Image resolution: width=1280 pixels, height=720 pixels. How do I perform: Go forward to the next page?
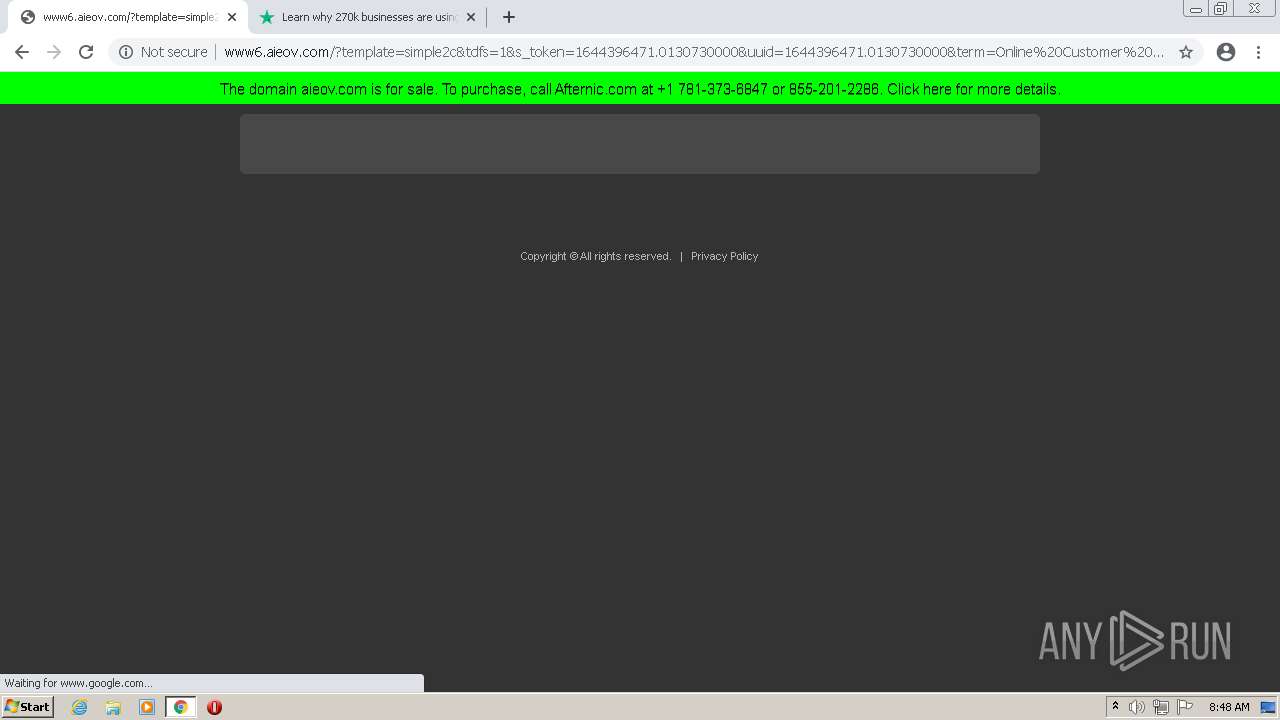pos(54,52)
